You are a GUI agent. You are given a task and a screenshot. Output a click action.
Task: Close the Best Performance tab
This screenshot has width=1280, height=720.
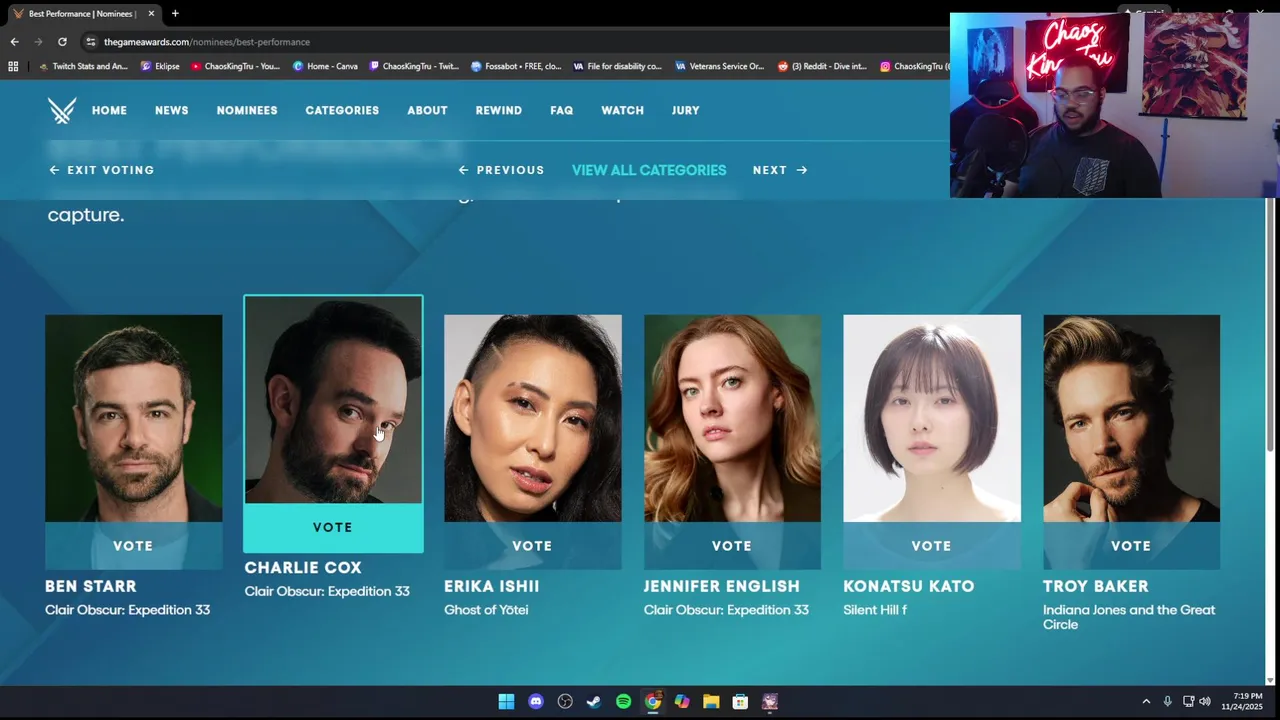click(x=151, y=14)
